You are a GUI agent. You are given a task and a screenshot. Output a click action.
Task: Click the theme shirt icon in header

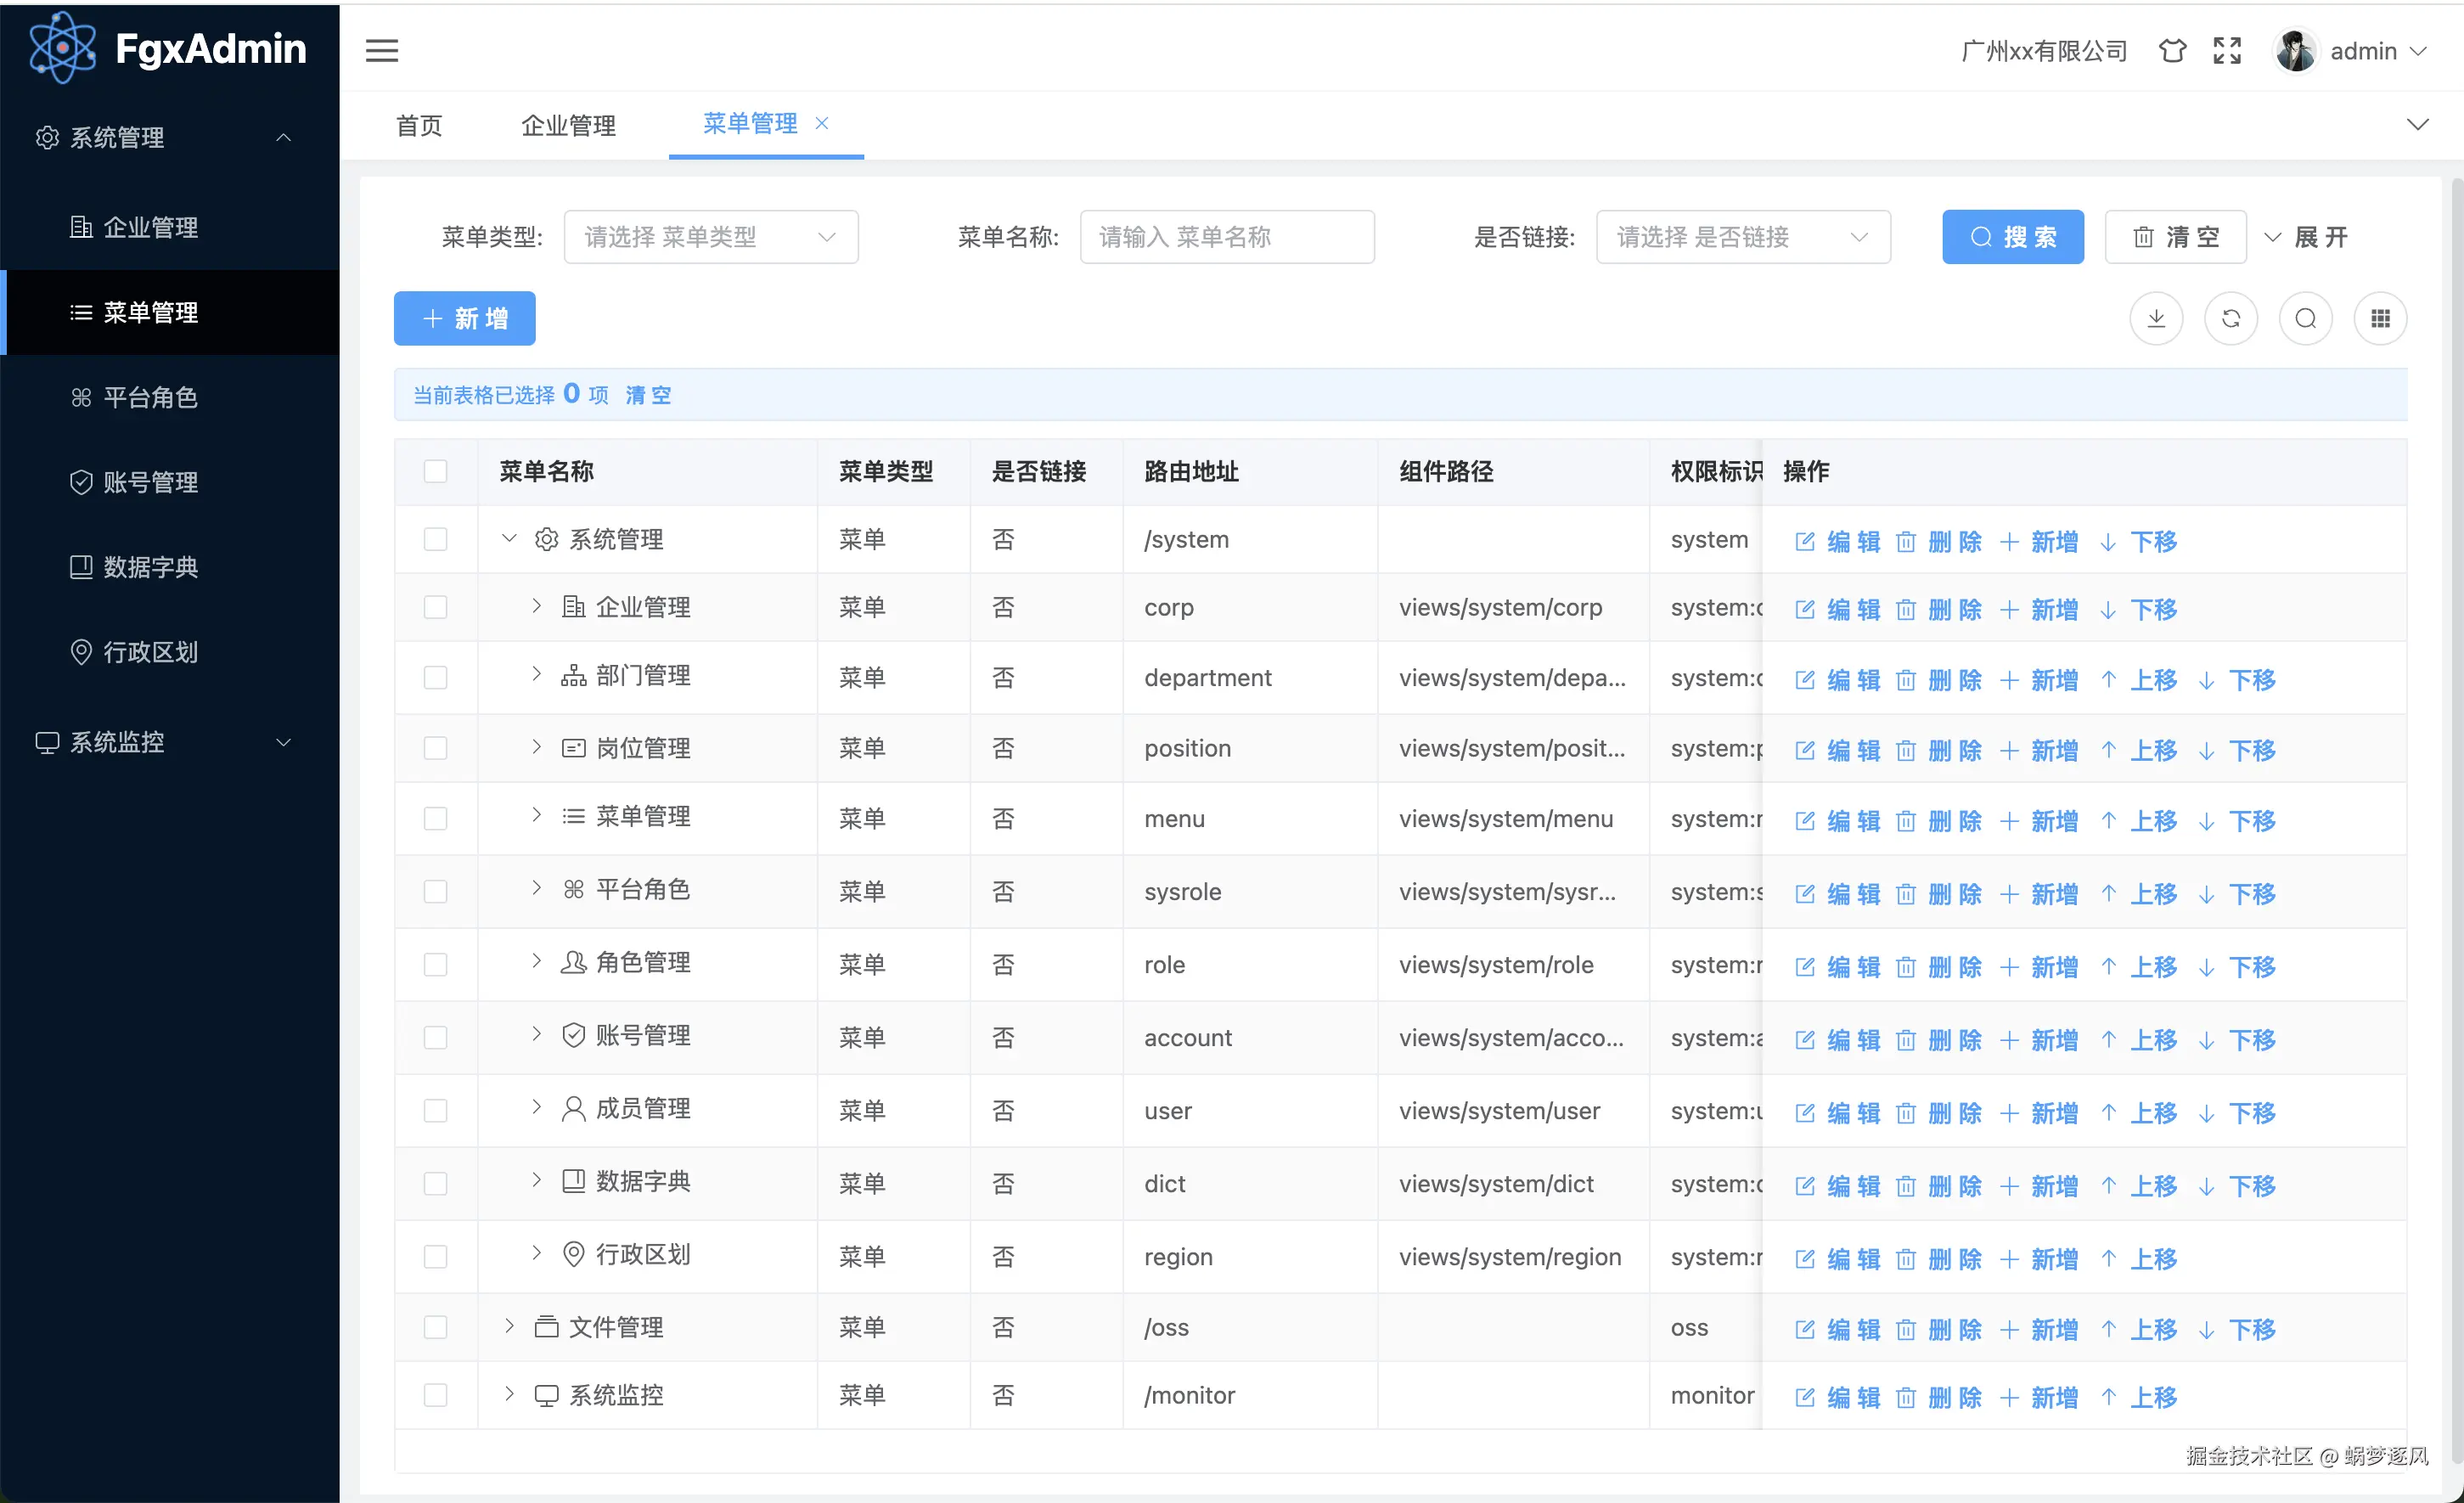2171,50
